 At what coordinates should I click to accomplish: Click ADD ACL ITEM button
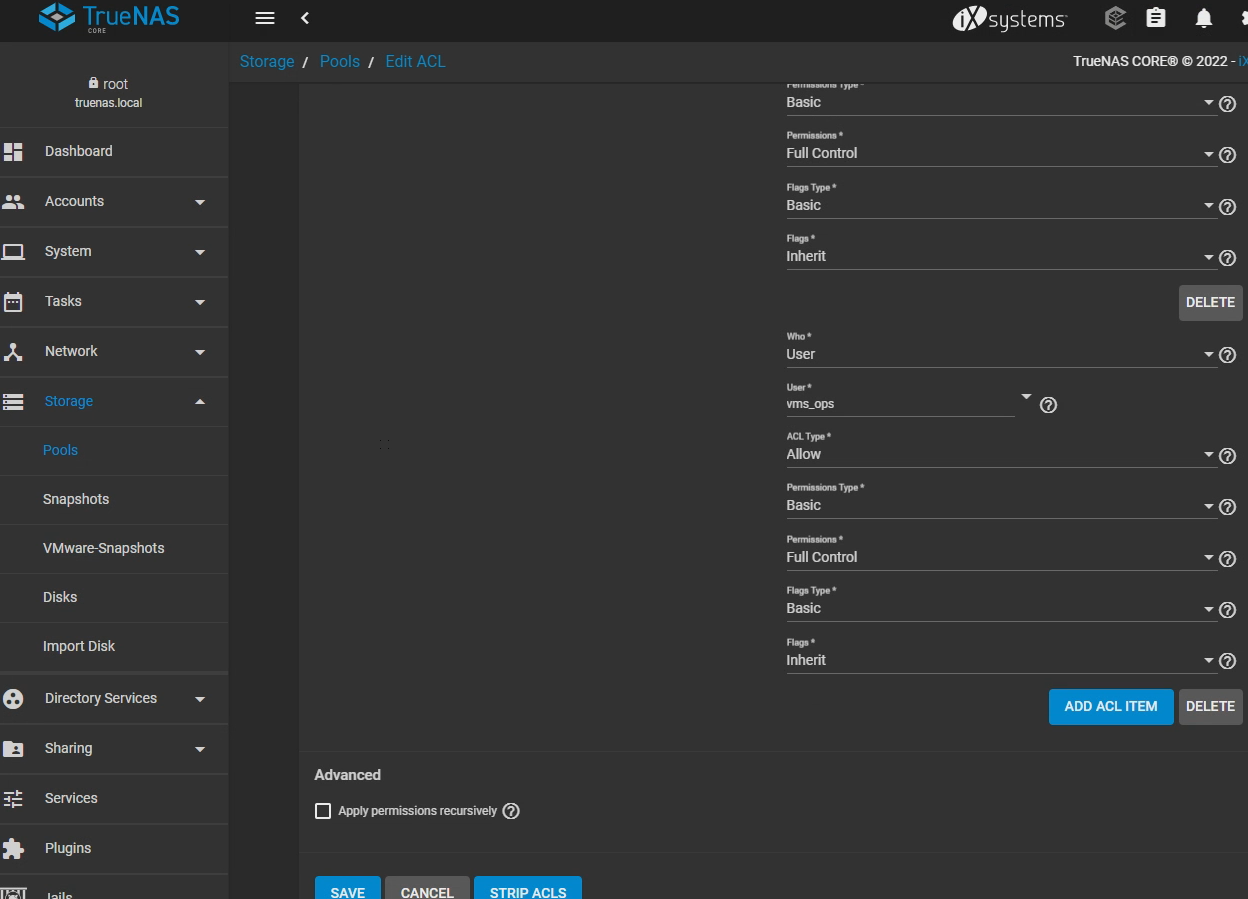1111,706
